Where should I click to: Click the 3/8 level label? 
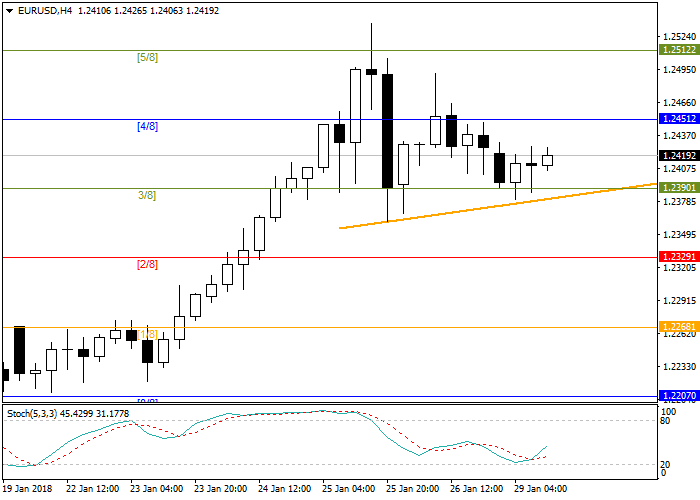(147, 195)
